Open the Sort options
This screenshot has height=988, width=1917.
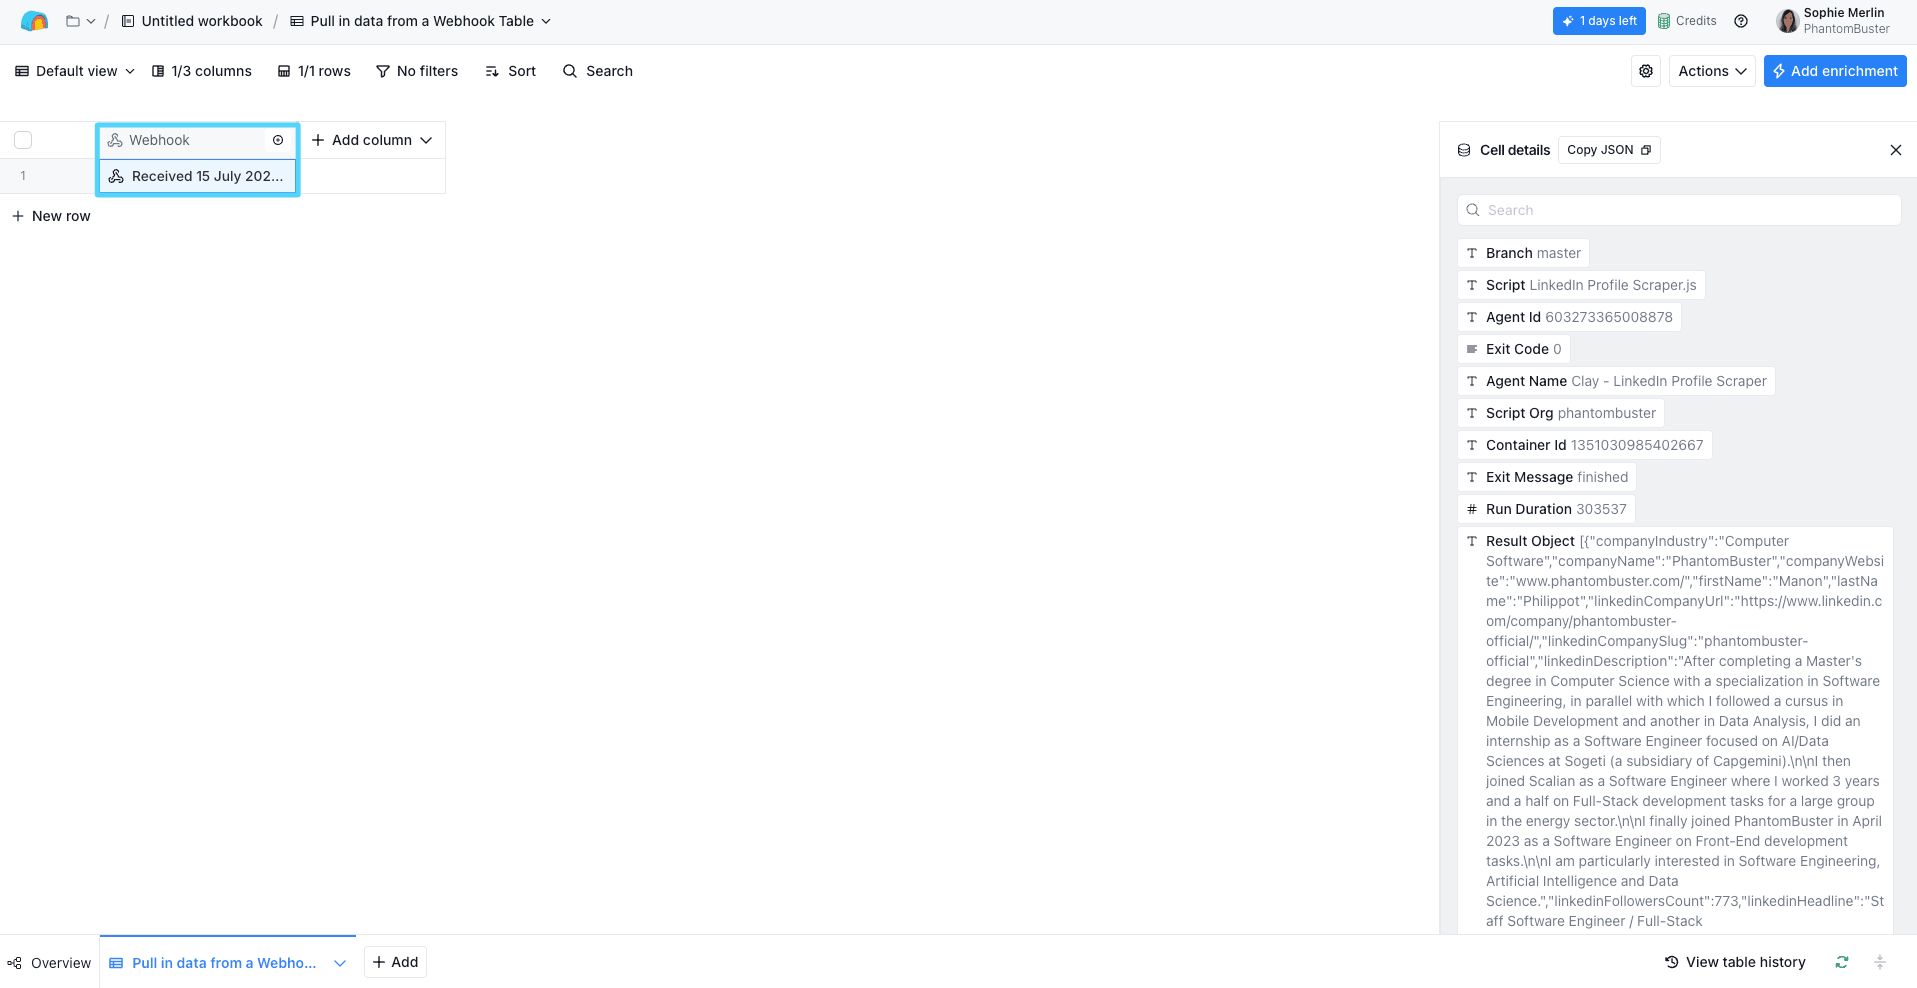click(x=510, y=71)
